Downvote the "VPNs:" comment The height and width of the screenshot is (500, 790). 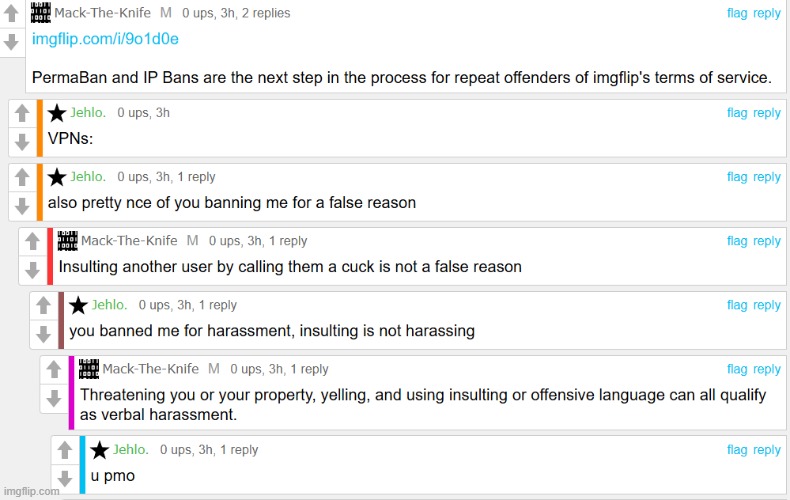point(22,142)
